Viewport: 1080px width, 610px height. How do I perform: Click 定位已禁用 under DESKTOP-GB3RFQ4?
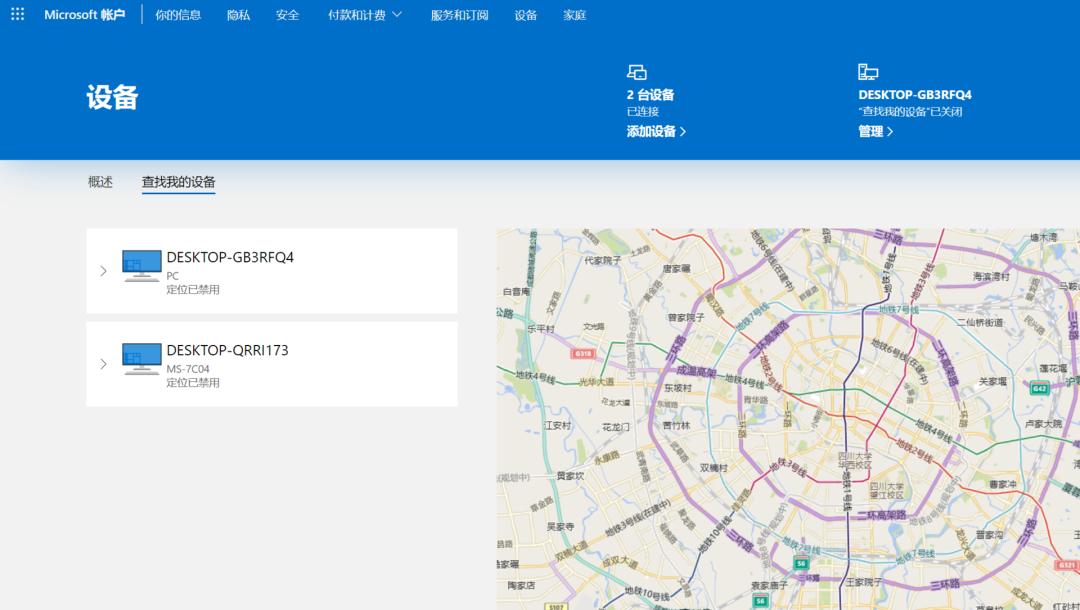[190, 291]
